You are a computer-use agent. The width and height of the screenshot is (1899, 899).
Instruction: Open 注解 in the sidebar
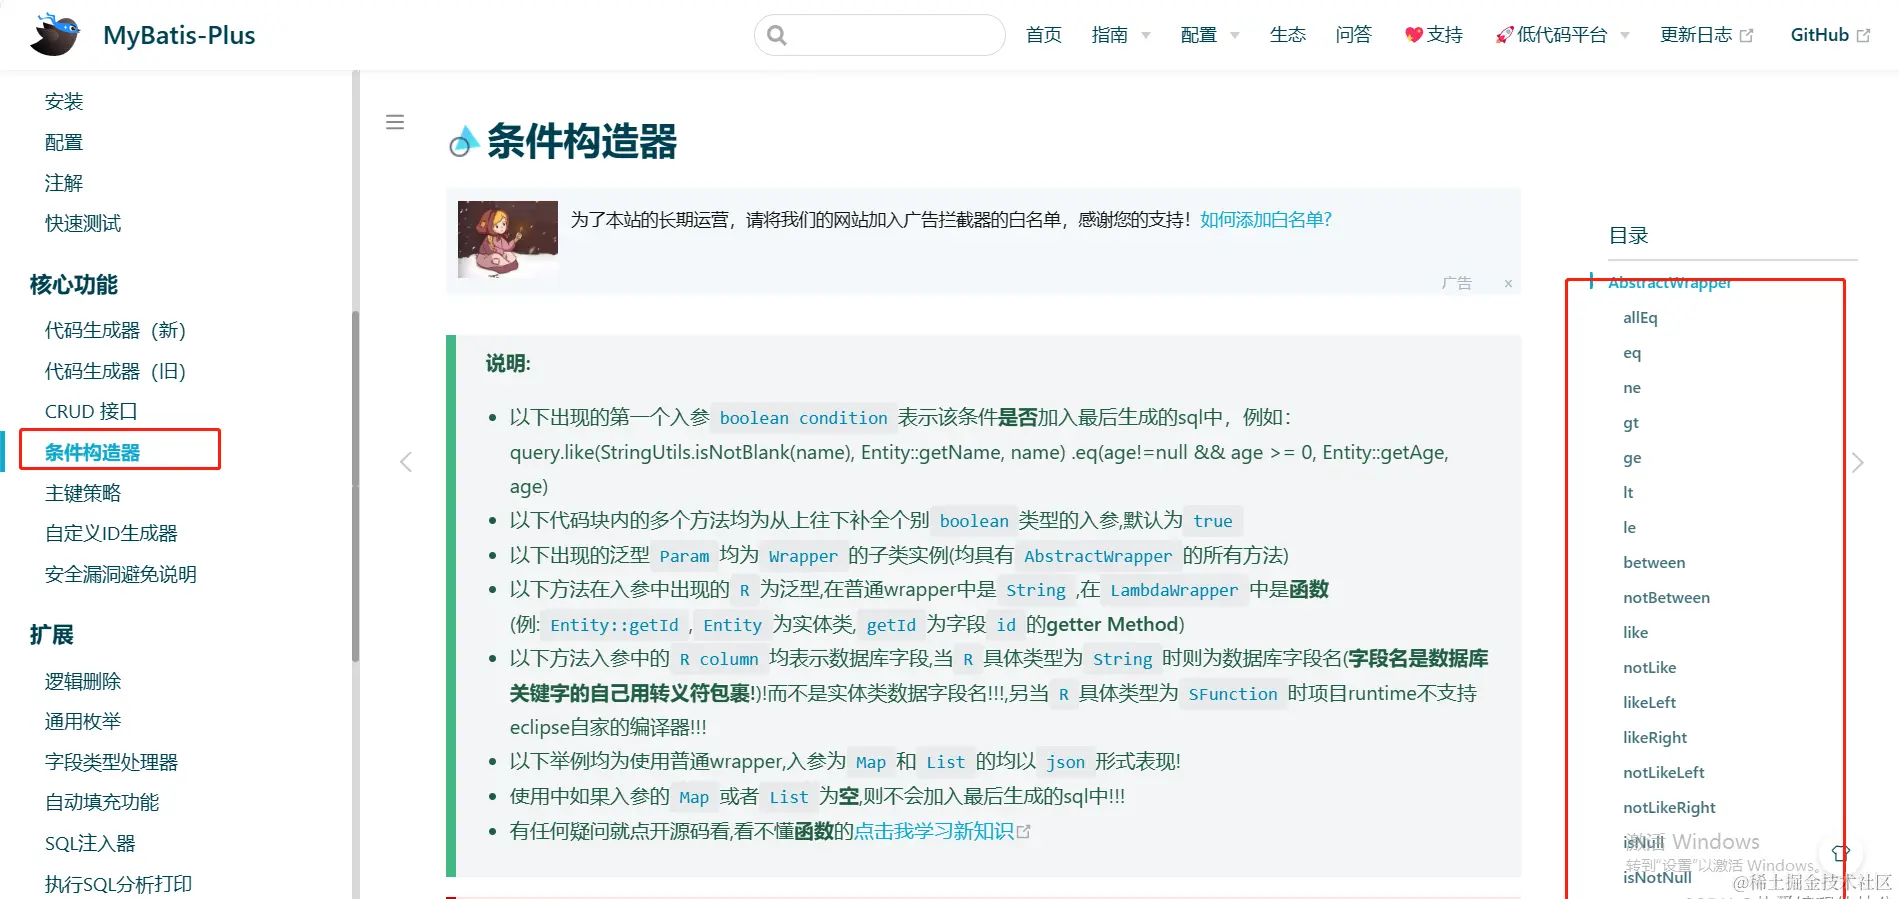point(64,183)
